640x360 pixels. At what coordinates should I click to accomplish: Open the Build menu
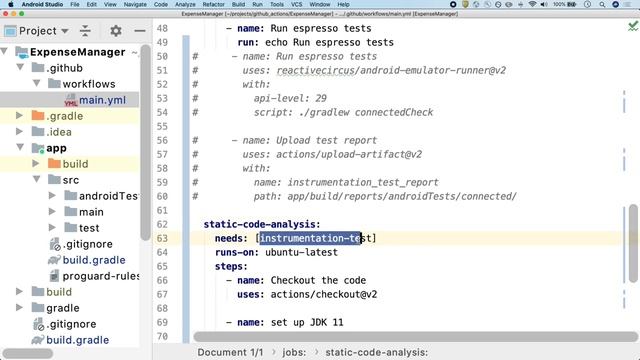pyautogui.click(x=238, y=4)
